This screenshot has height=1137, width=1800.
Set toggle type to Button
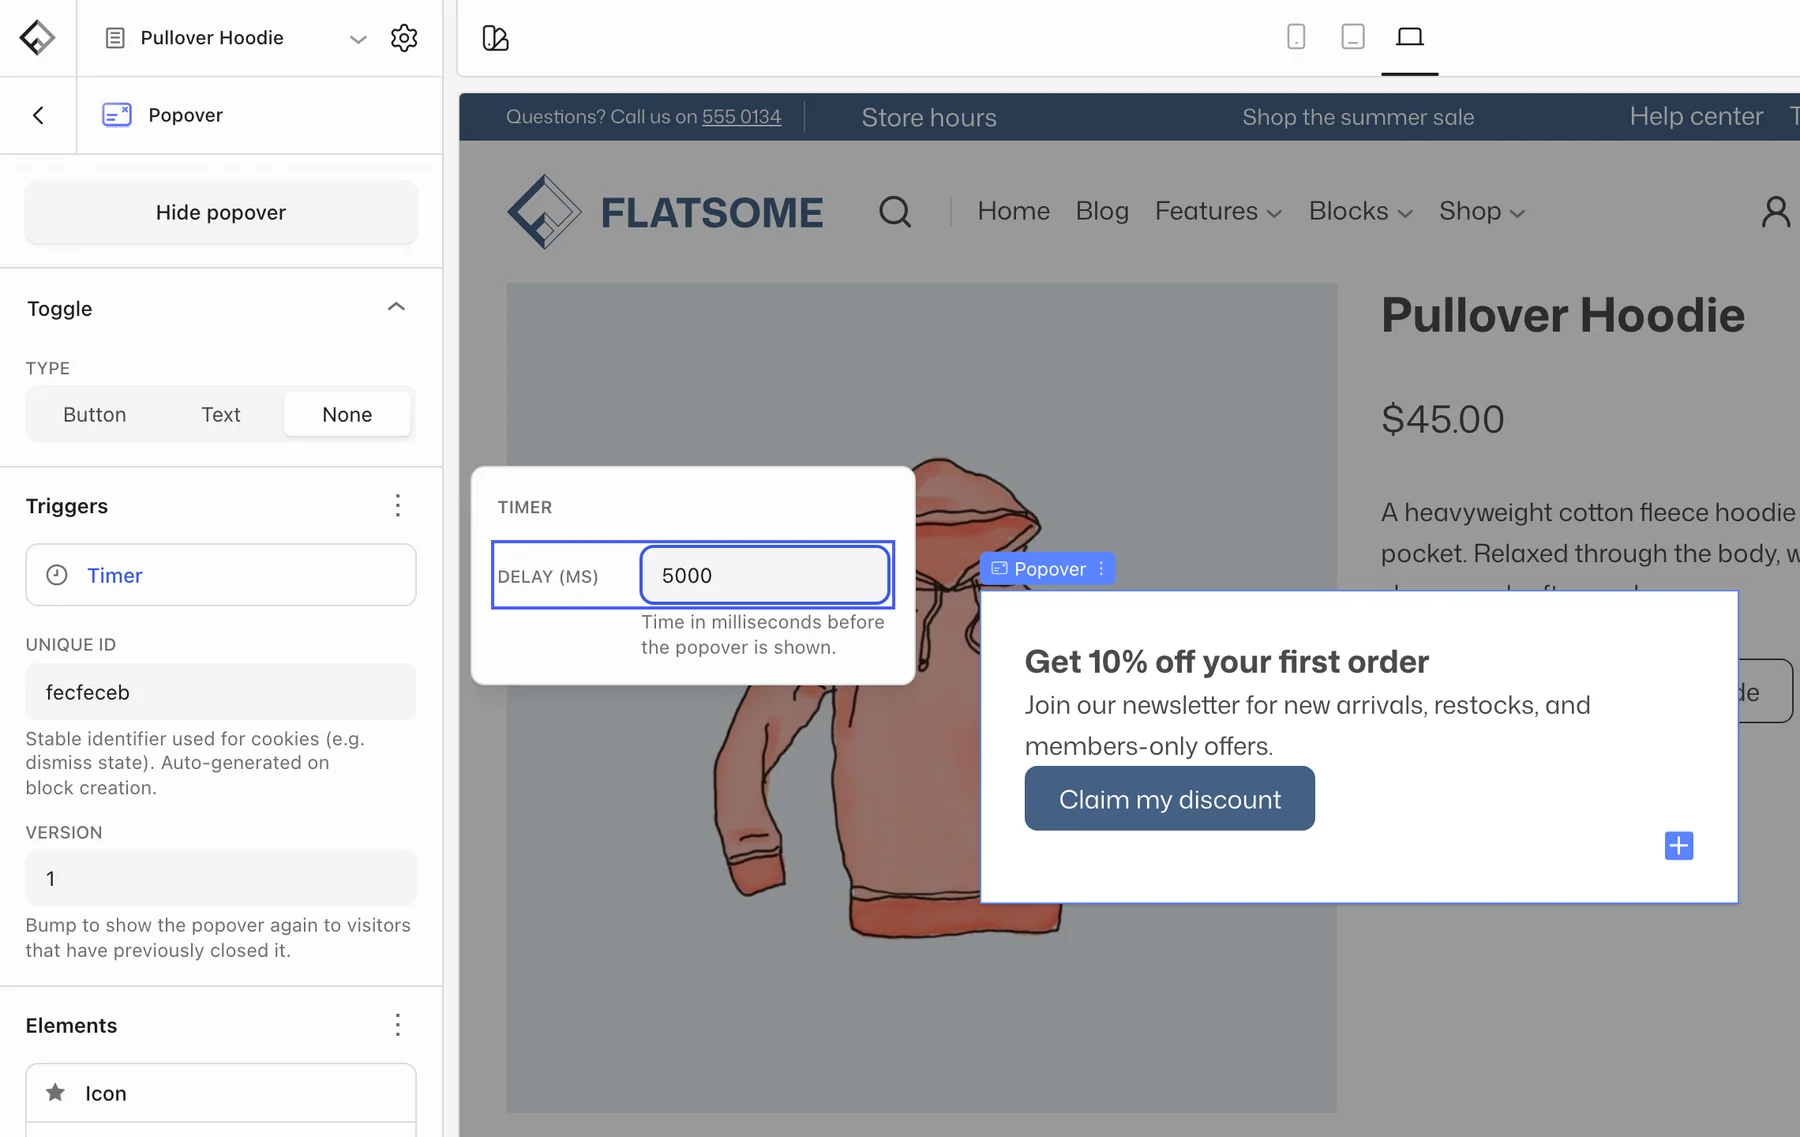pos(95,414)
